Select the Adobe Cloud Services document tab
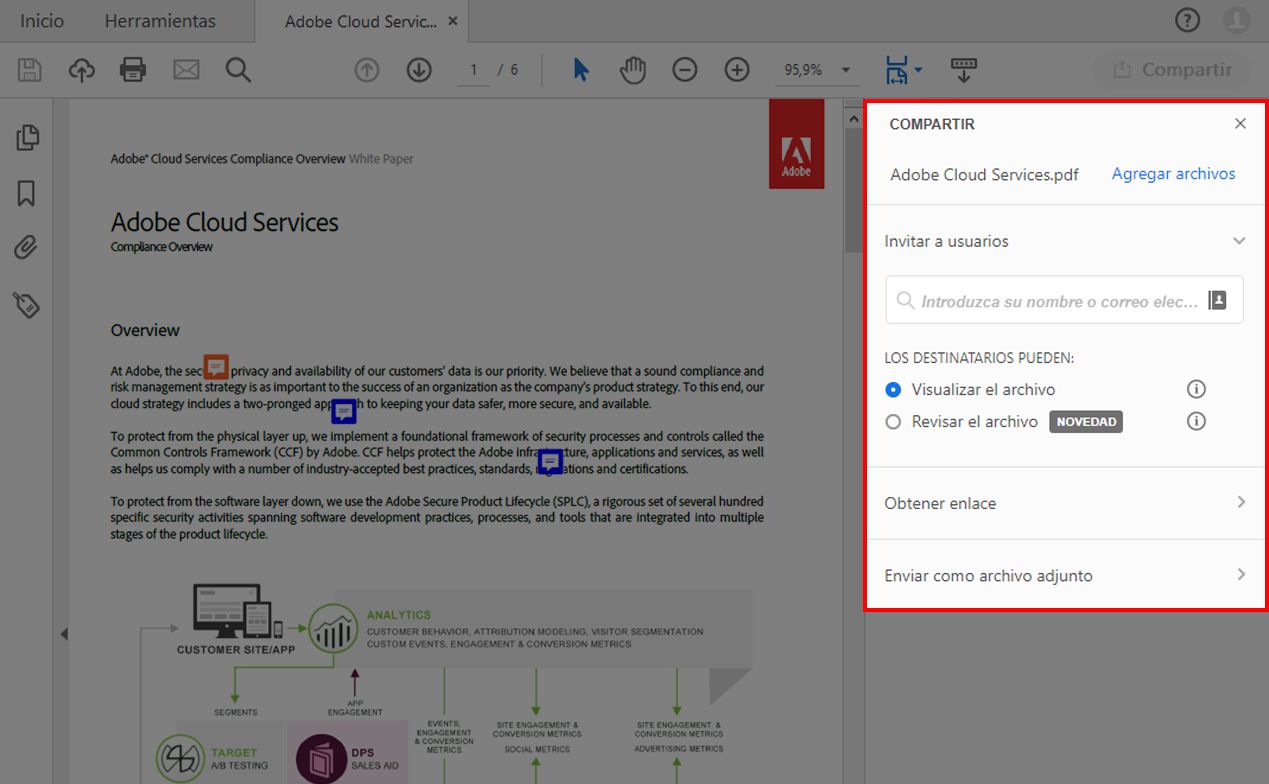Image resolution: width=1269 pixels, height=784 pixels. 360,21
